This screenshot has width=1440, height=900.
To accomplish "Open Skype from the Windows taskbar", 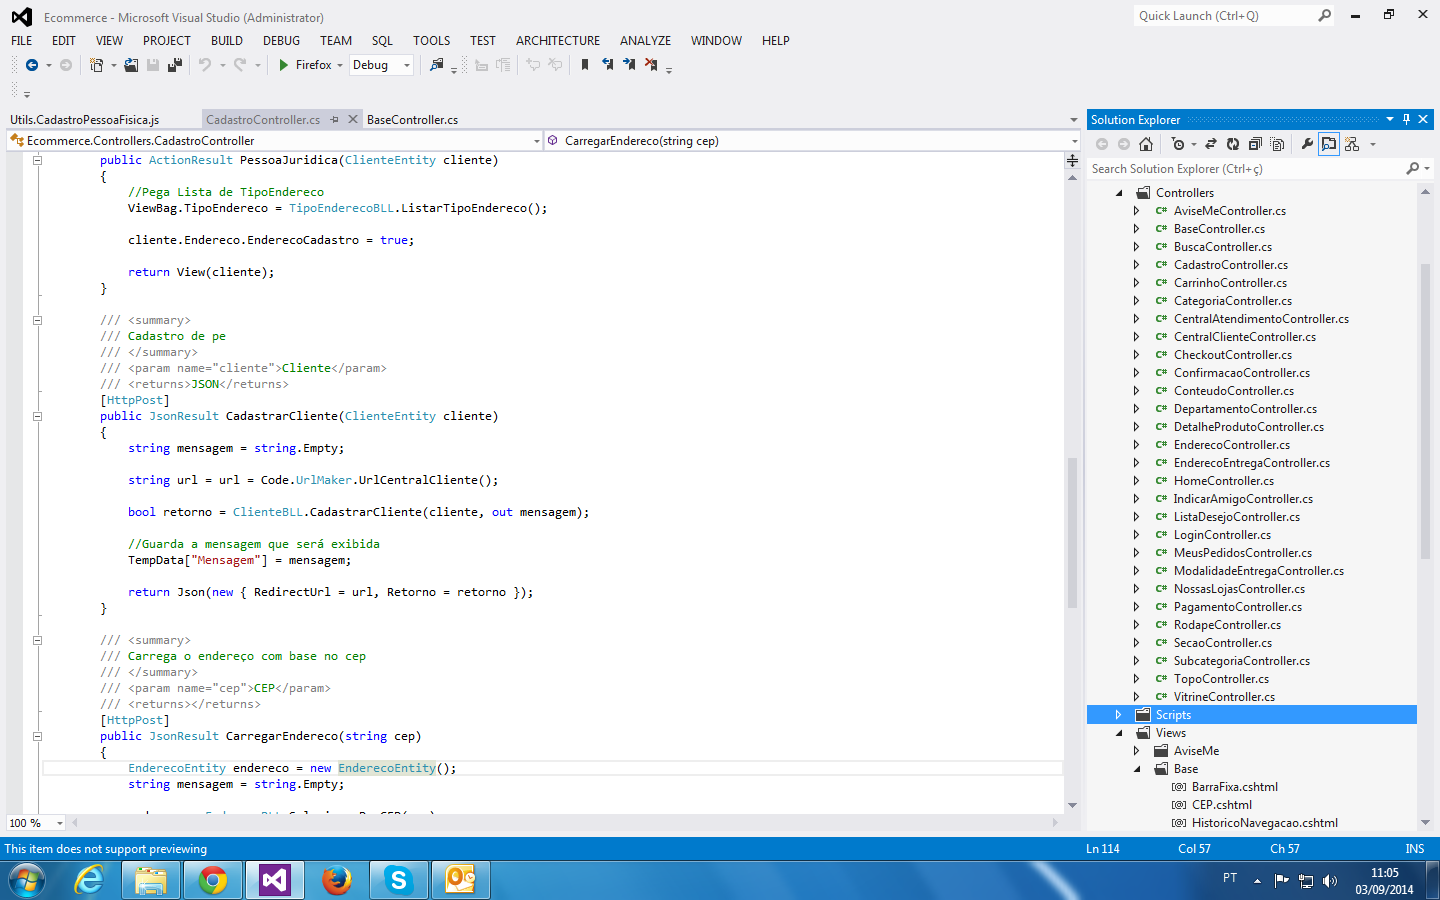I will (399, 880).
